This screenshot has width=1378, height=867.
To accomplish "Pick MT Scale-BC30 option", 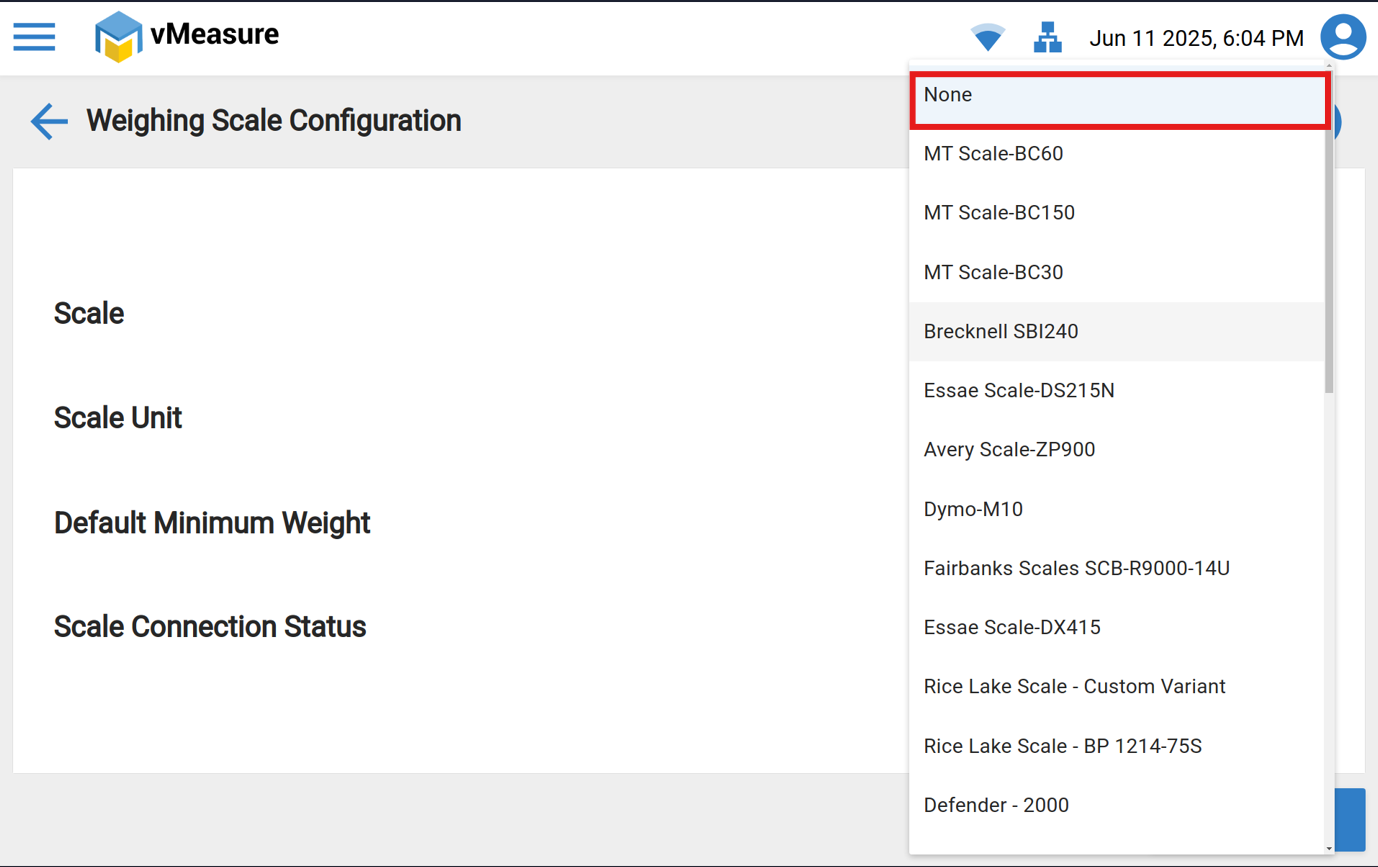I will [1116, 272].
